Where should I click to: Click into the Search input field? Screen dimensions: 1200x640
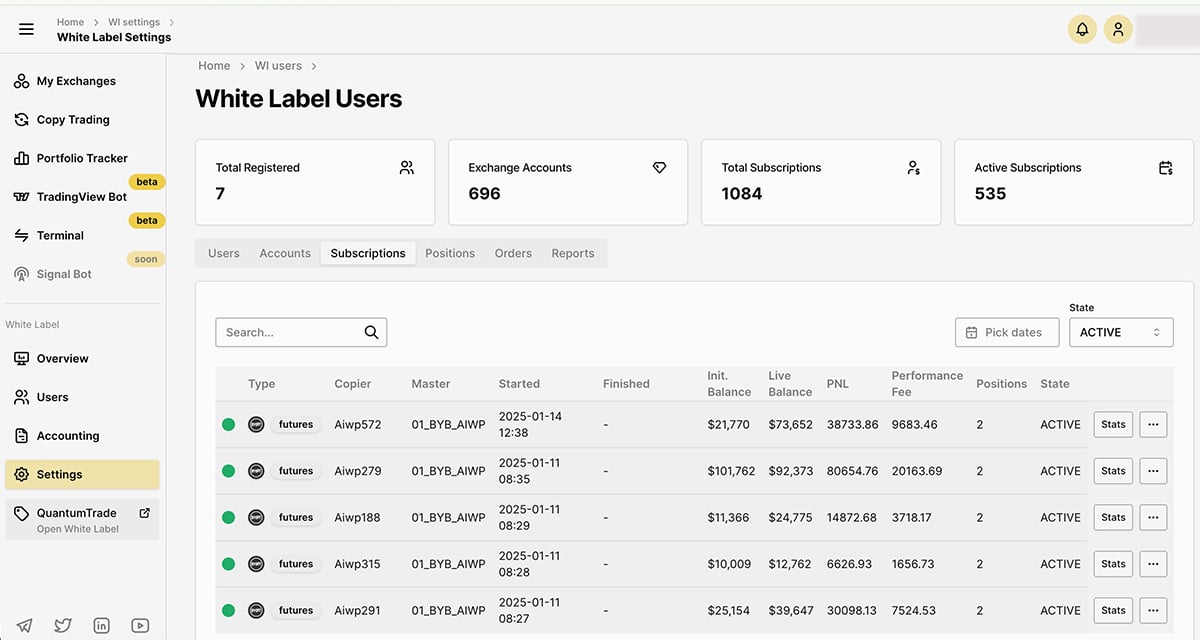[x=290, y=332]
